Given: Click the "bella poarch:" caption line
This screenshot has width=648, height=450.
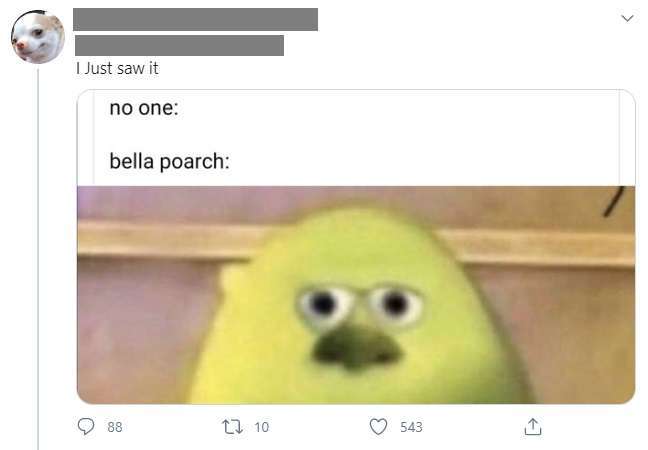Looking at the screenshot, I should click(169, 161).
